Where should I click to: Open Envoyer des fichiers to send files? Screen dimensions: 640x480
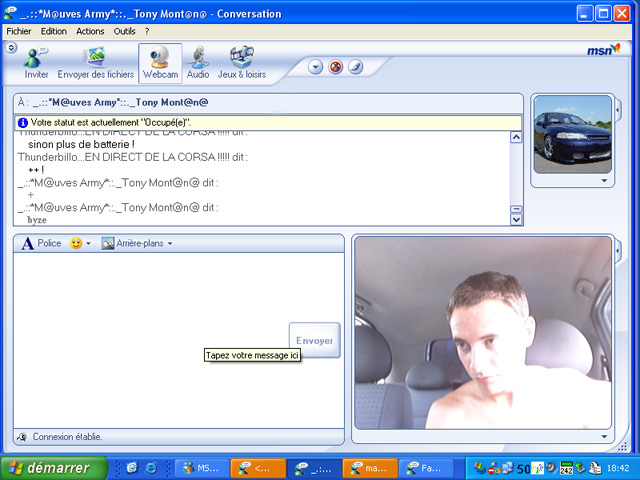(96, 62)
